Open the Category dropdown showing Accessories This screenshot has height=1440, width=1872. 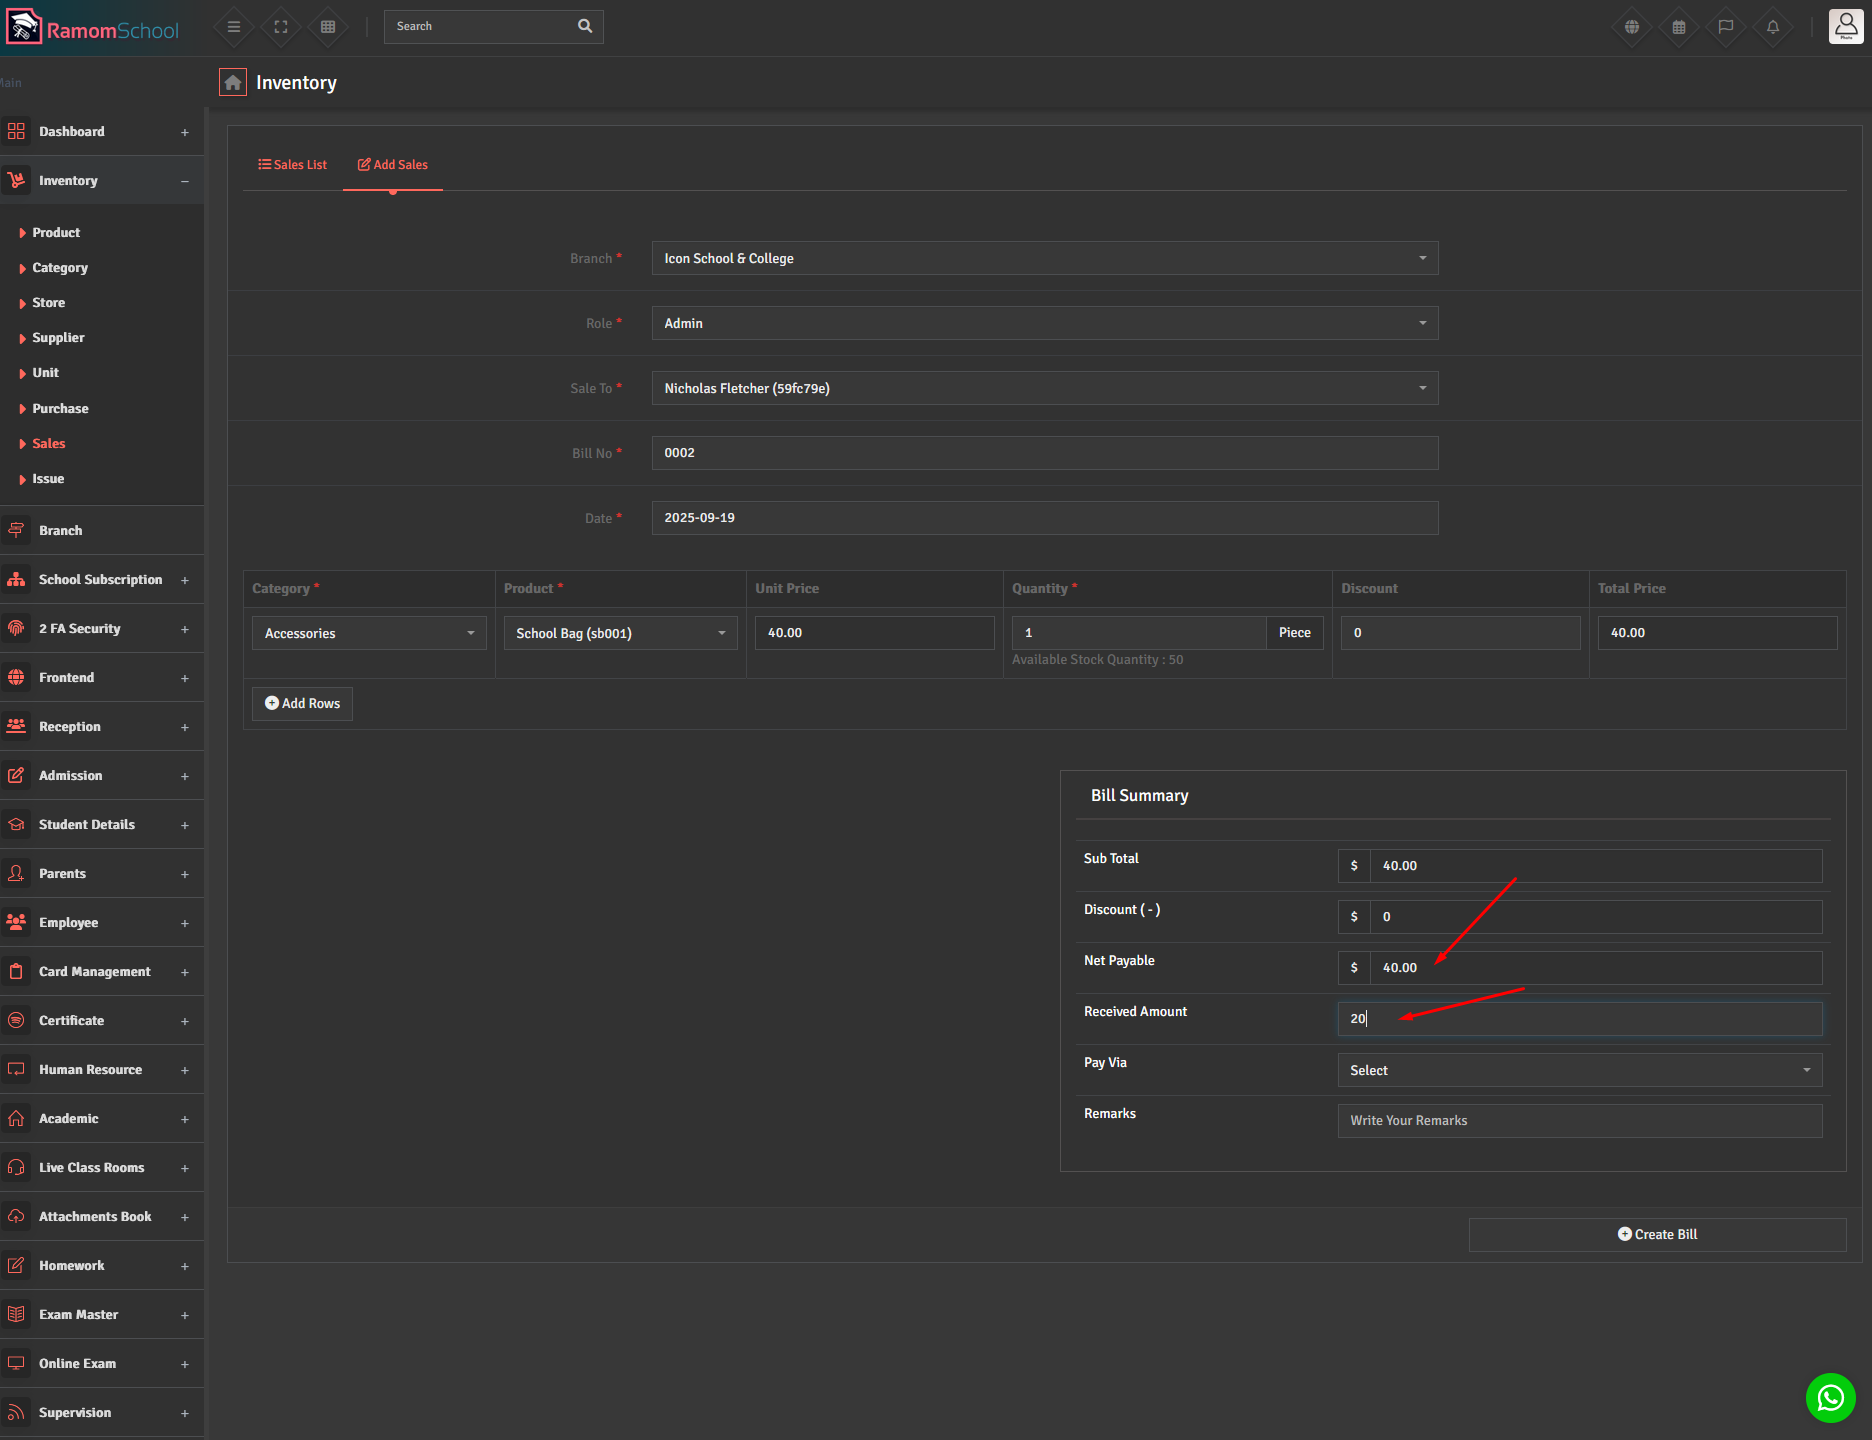tap(369, 633)
